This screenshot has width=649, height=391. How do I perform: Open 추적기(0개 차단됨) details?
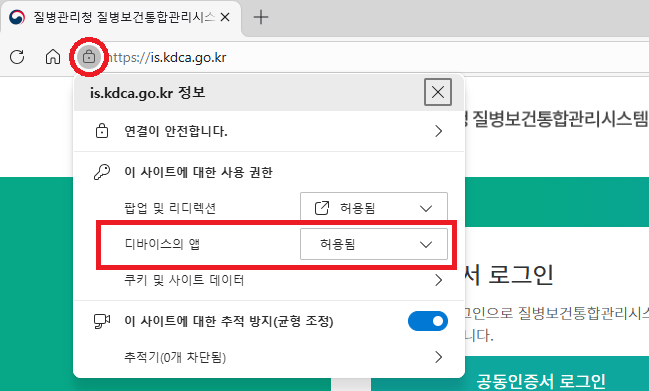pyautogui.click(x=269, y=357)
